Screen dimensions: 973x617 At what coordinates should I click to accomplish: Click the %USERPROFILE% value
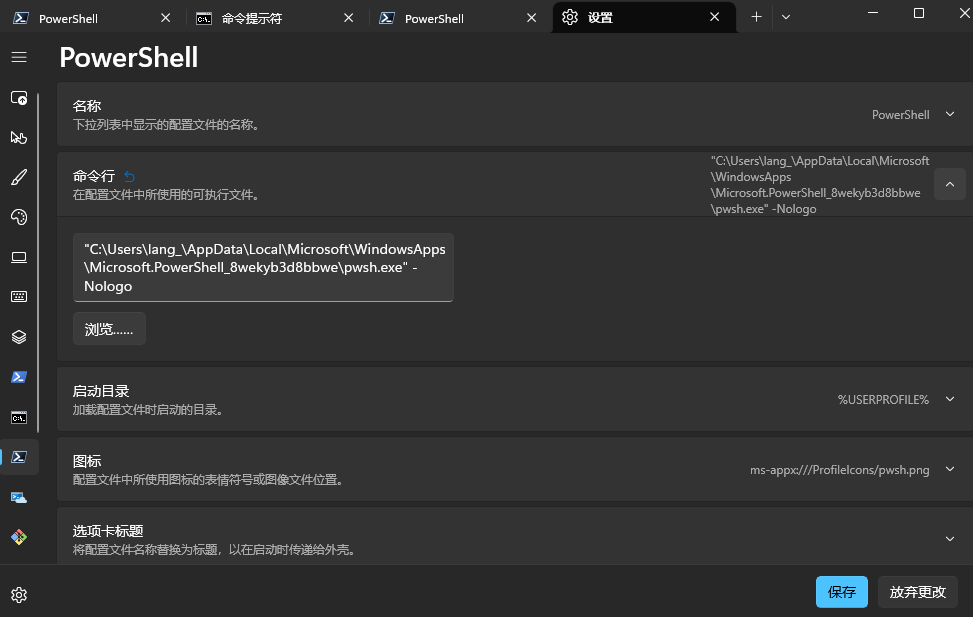point(883,400)
